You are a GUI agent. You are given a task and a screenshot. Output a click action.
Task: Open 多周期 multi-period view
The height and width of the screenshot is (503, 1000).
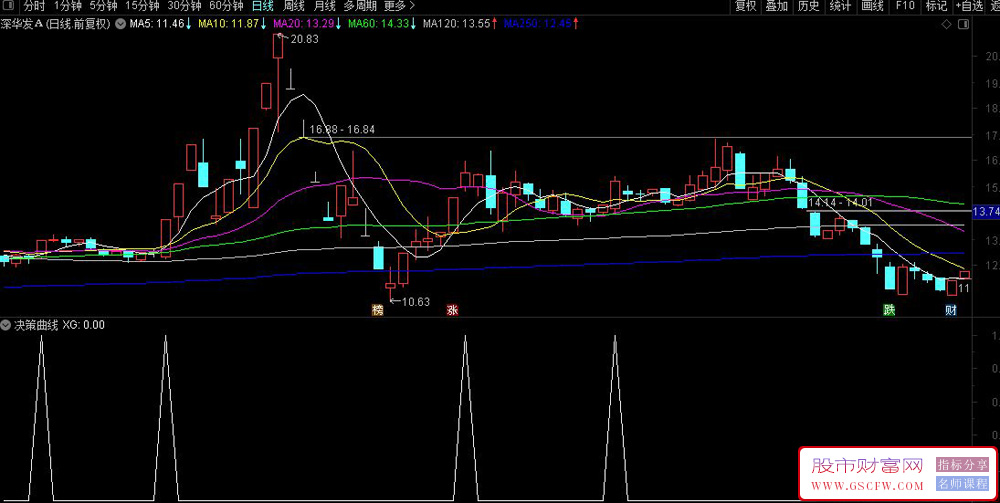point(360,6)
